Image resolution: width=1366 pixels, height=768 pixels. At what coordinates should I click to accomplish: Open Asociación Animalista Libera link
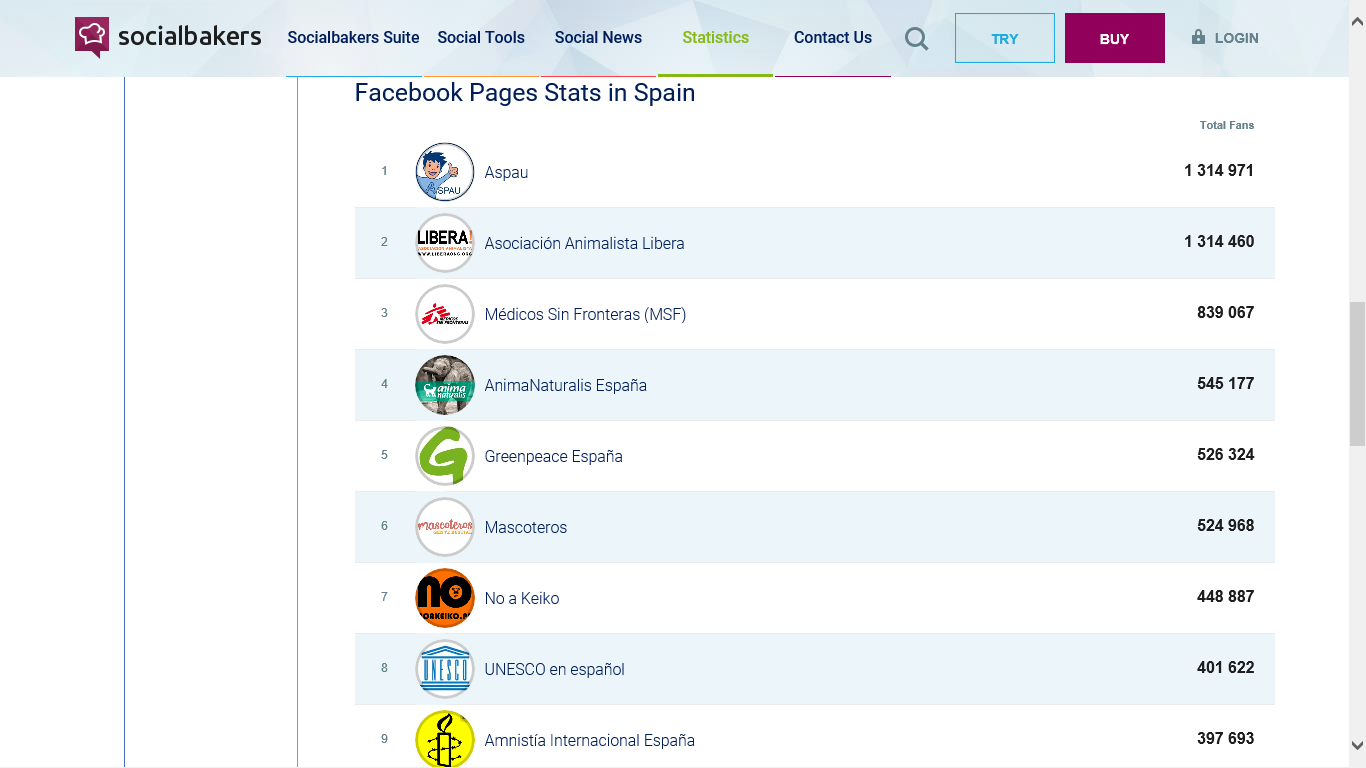tap(584, 243)
